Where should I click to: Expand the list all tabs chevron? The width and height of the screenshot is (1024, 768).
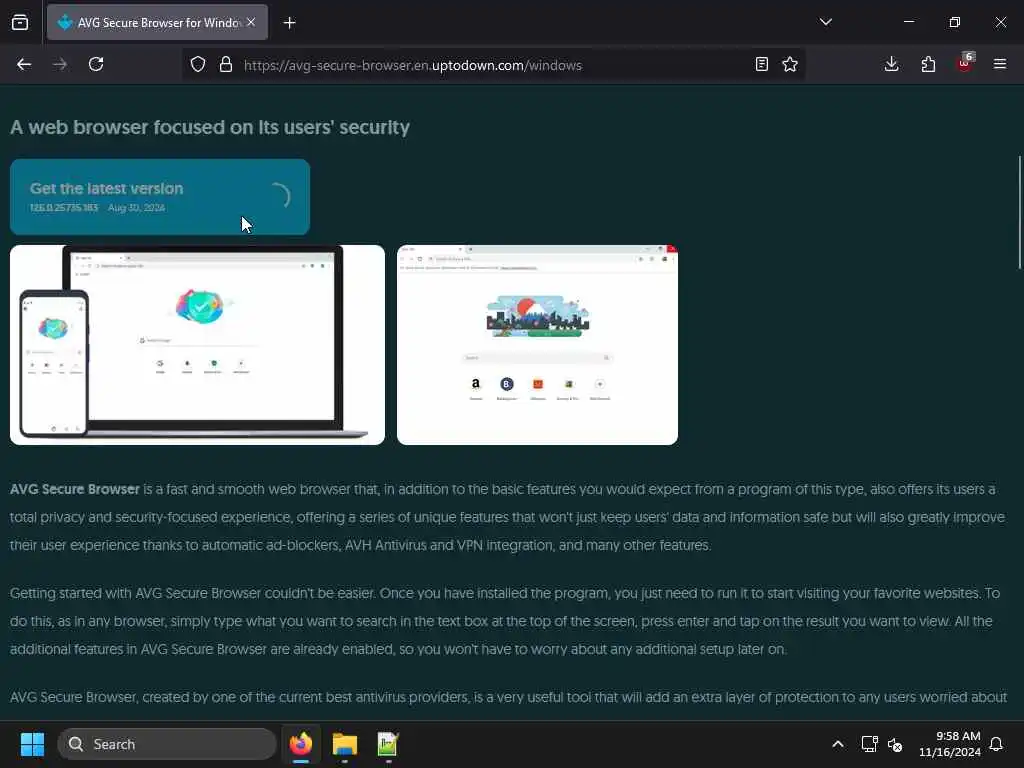[x=825, y=22]
